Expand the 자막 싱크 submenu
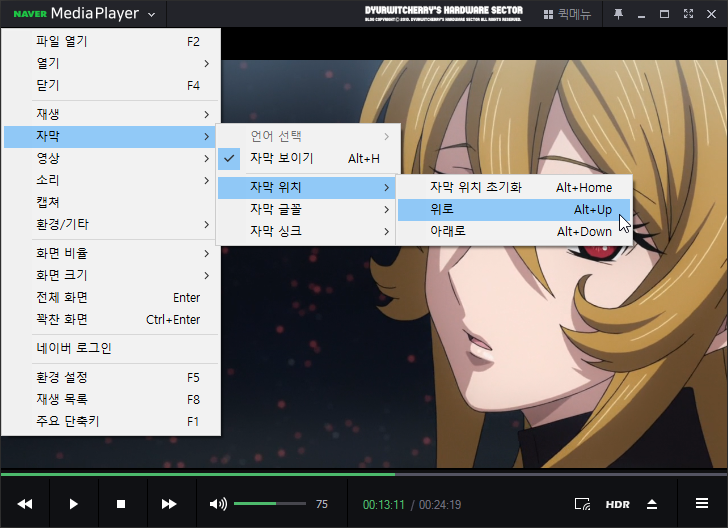Image resolution: width=728 pixels, height=528 pixels. [x=306, y=231]
